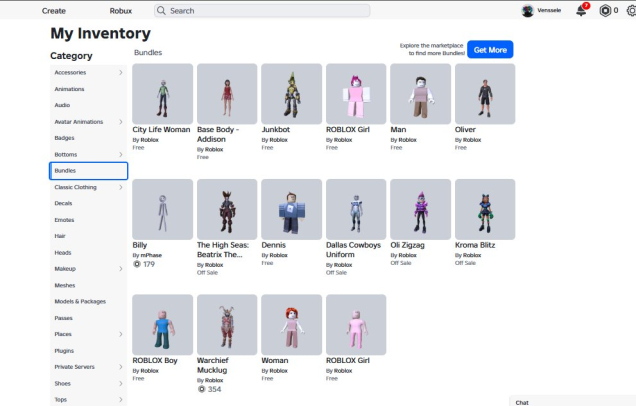Expand the Avatar Animations chevron
The height and width of the screenshot is (406, 636).
[121, 122]
